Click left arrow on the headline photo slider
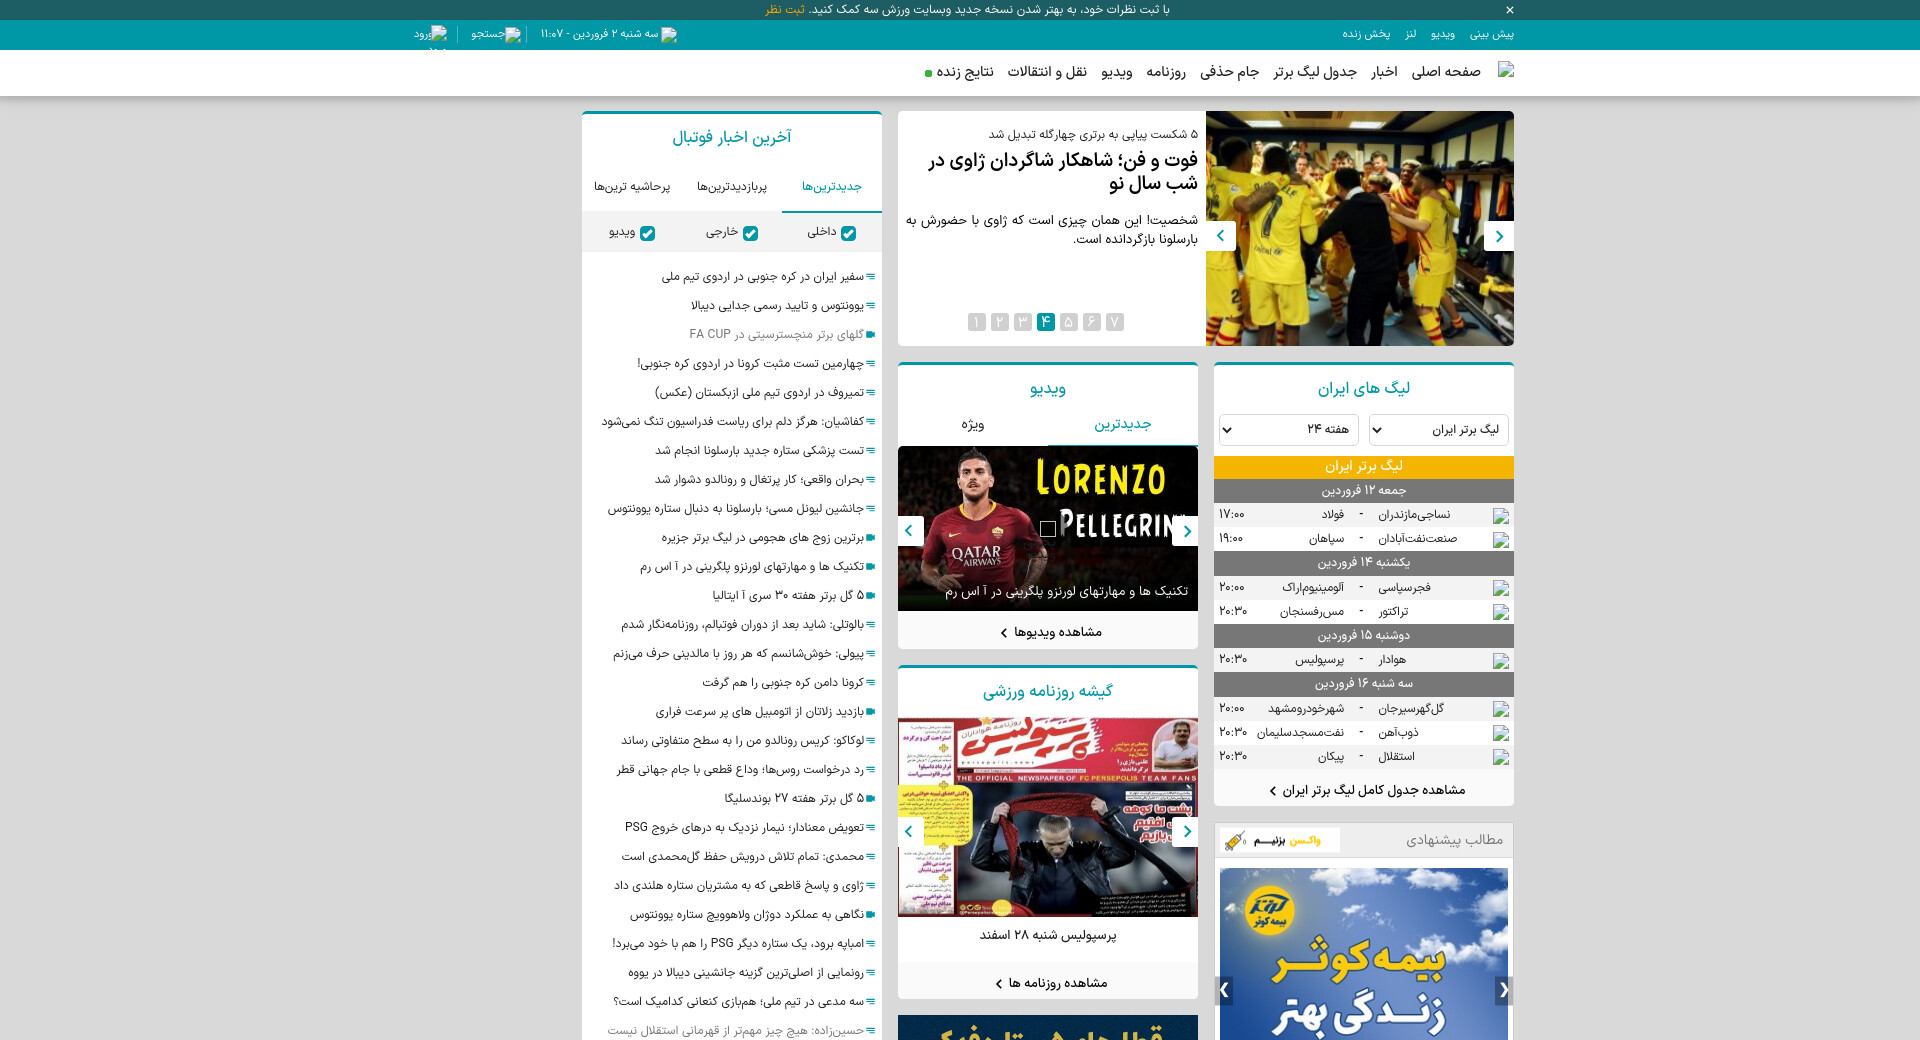 click(x=1221, y=236)
